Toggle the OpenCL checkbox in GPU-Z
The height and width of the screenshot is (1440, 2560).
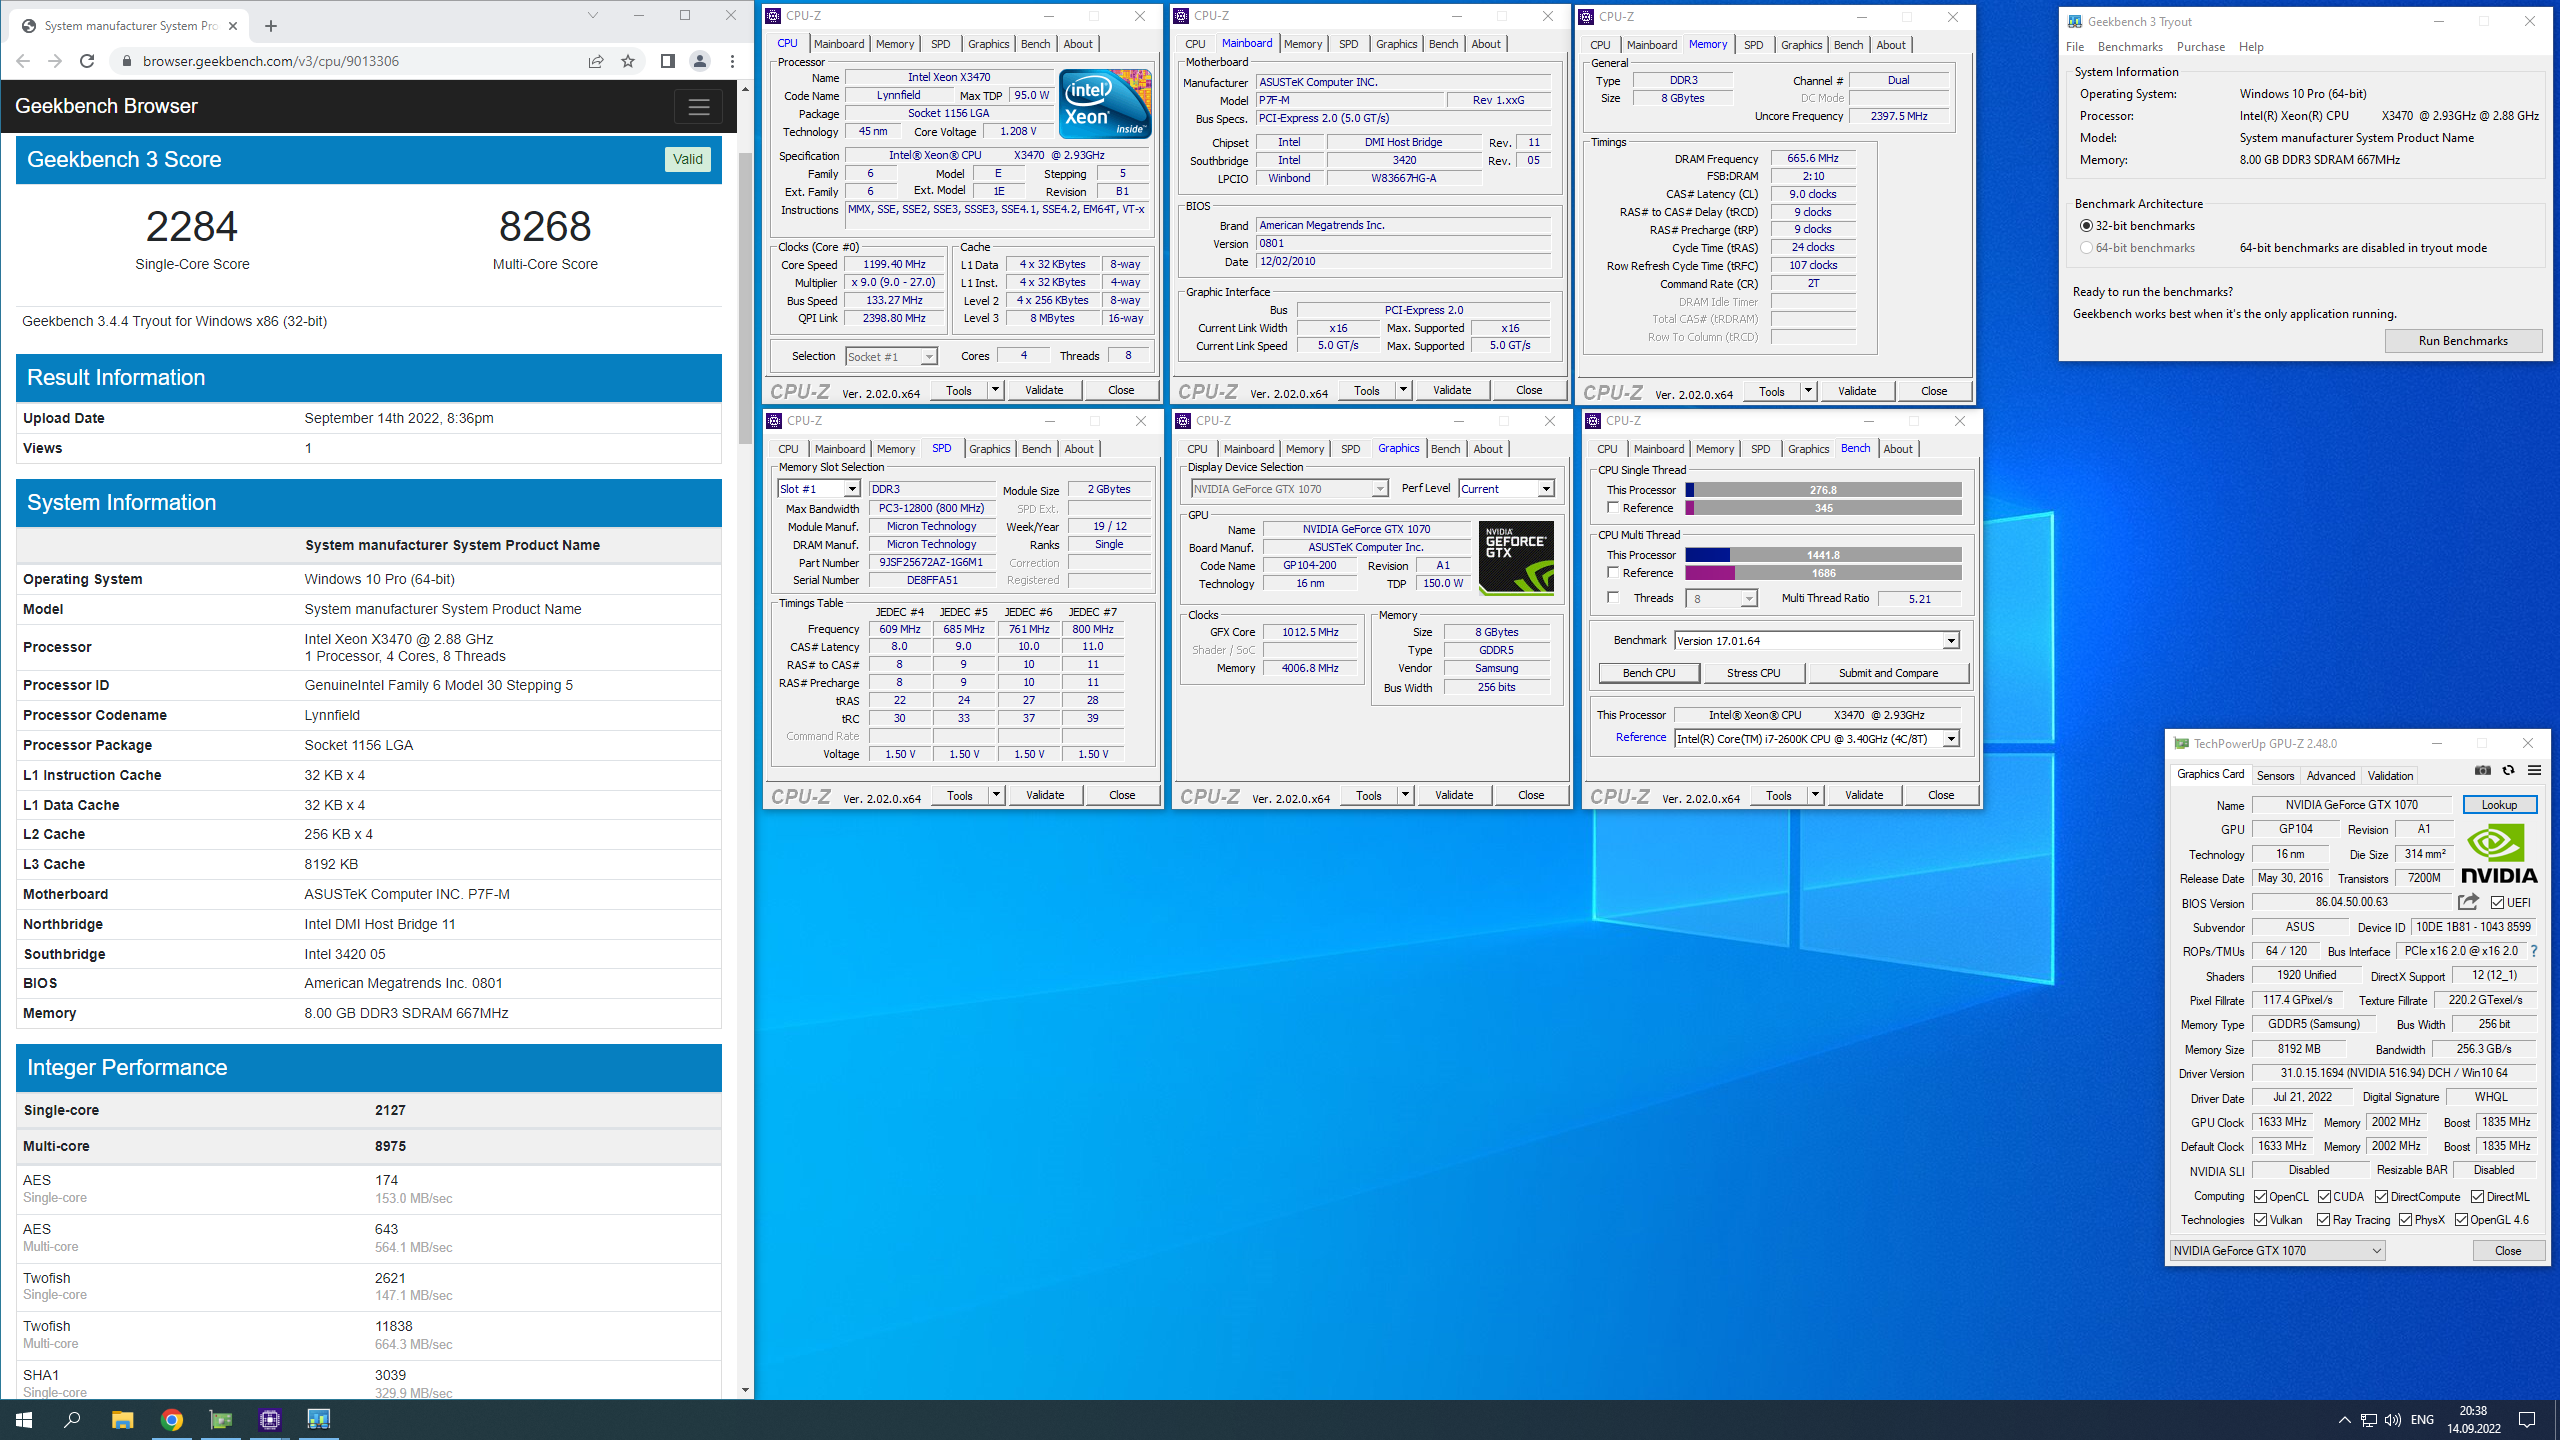(2260, 1196)
